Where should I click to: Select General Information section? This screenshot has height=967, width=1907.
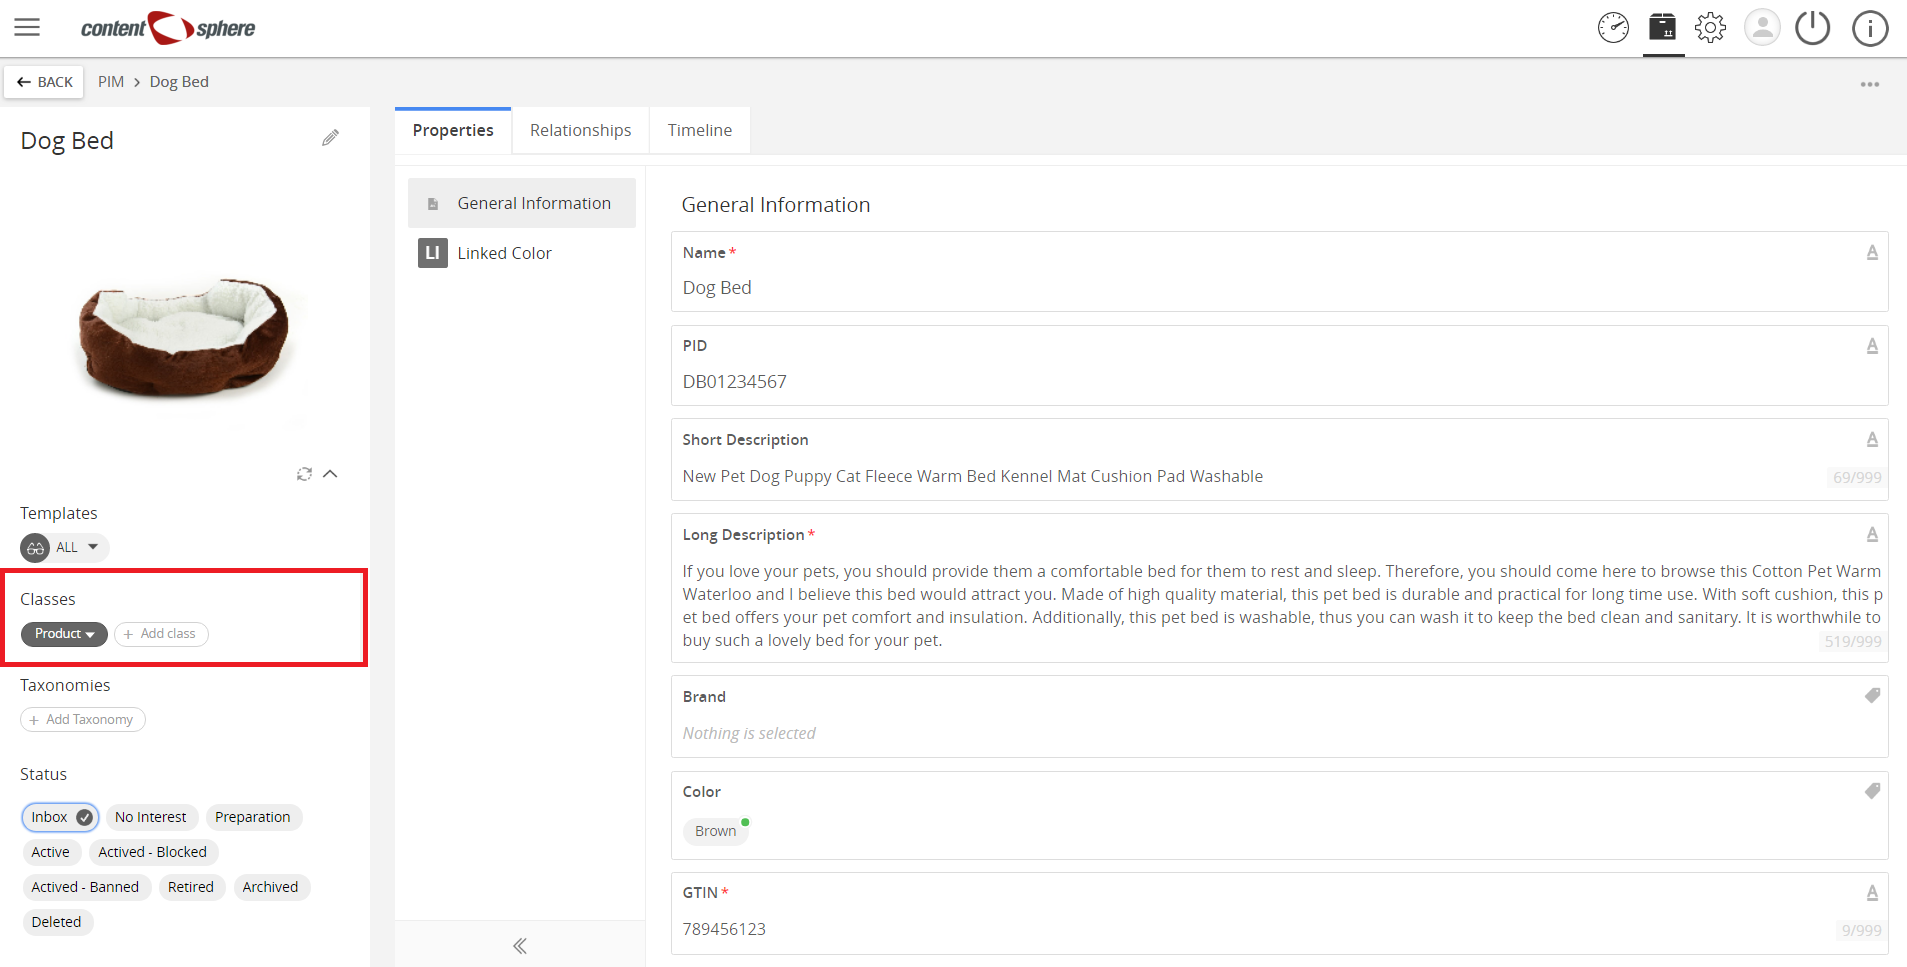click(522, 203)
